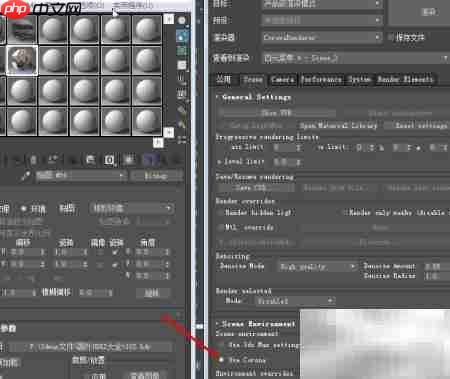This screenshot has width=450, height=379.
Task: Switch to the 公用 tab
Action: pos(224,79)
